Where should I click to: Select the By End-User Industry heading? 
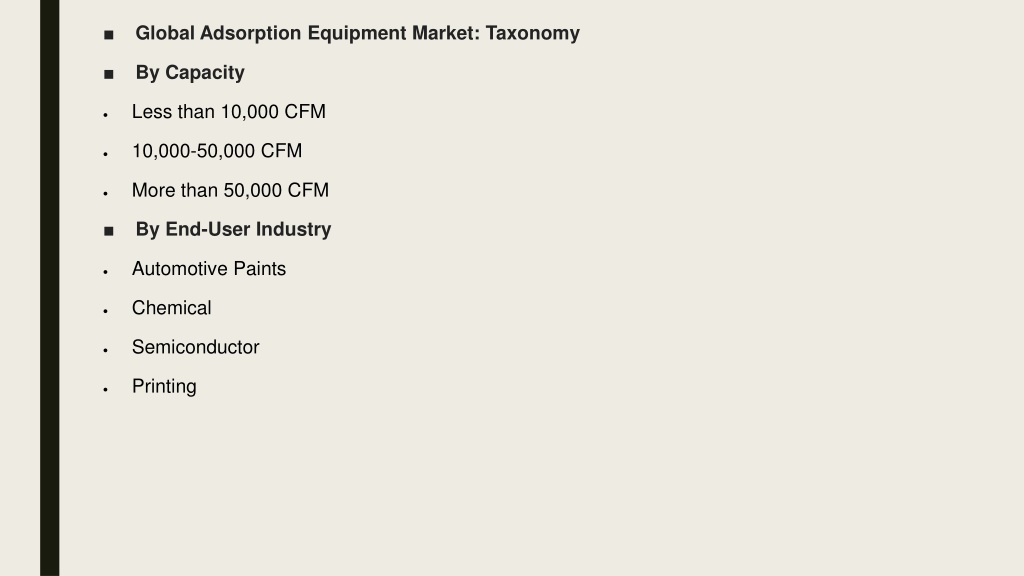pos(233,229)
